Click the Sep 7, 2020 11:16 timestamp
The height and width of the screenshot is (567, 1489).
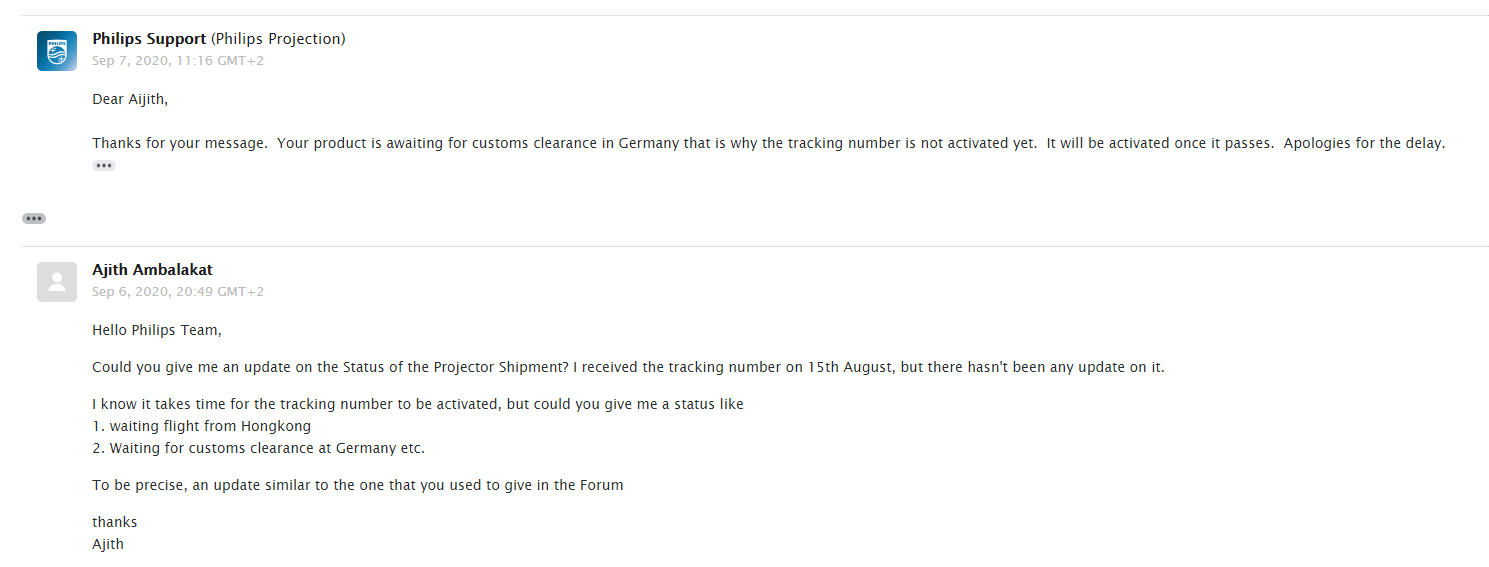(178, 61)
